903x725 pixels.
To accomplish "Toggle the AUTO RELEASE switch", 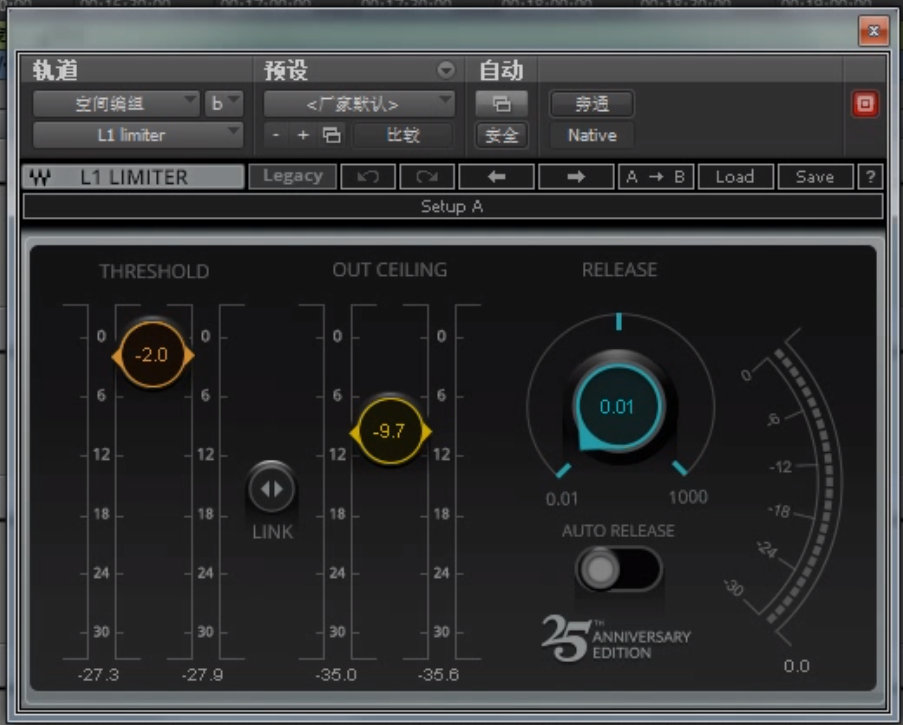I will (618, 570).
